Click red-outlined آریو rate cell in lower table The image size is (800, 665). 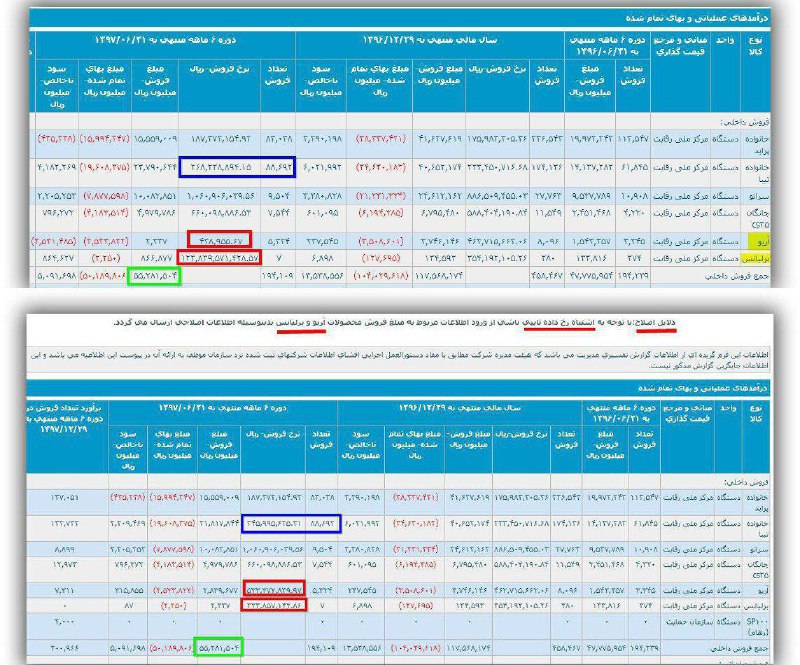click(x=274, y=588)
